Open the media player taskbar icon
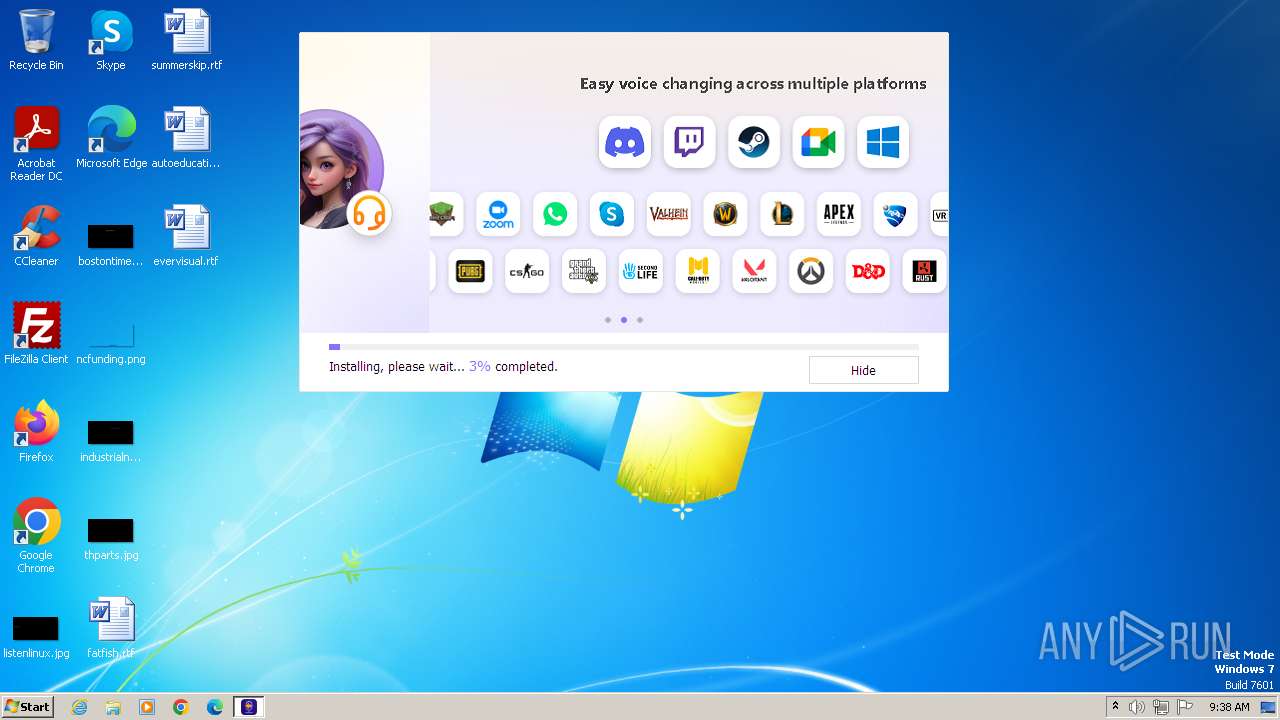1280x720 pixels. (x=147, y=707)
